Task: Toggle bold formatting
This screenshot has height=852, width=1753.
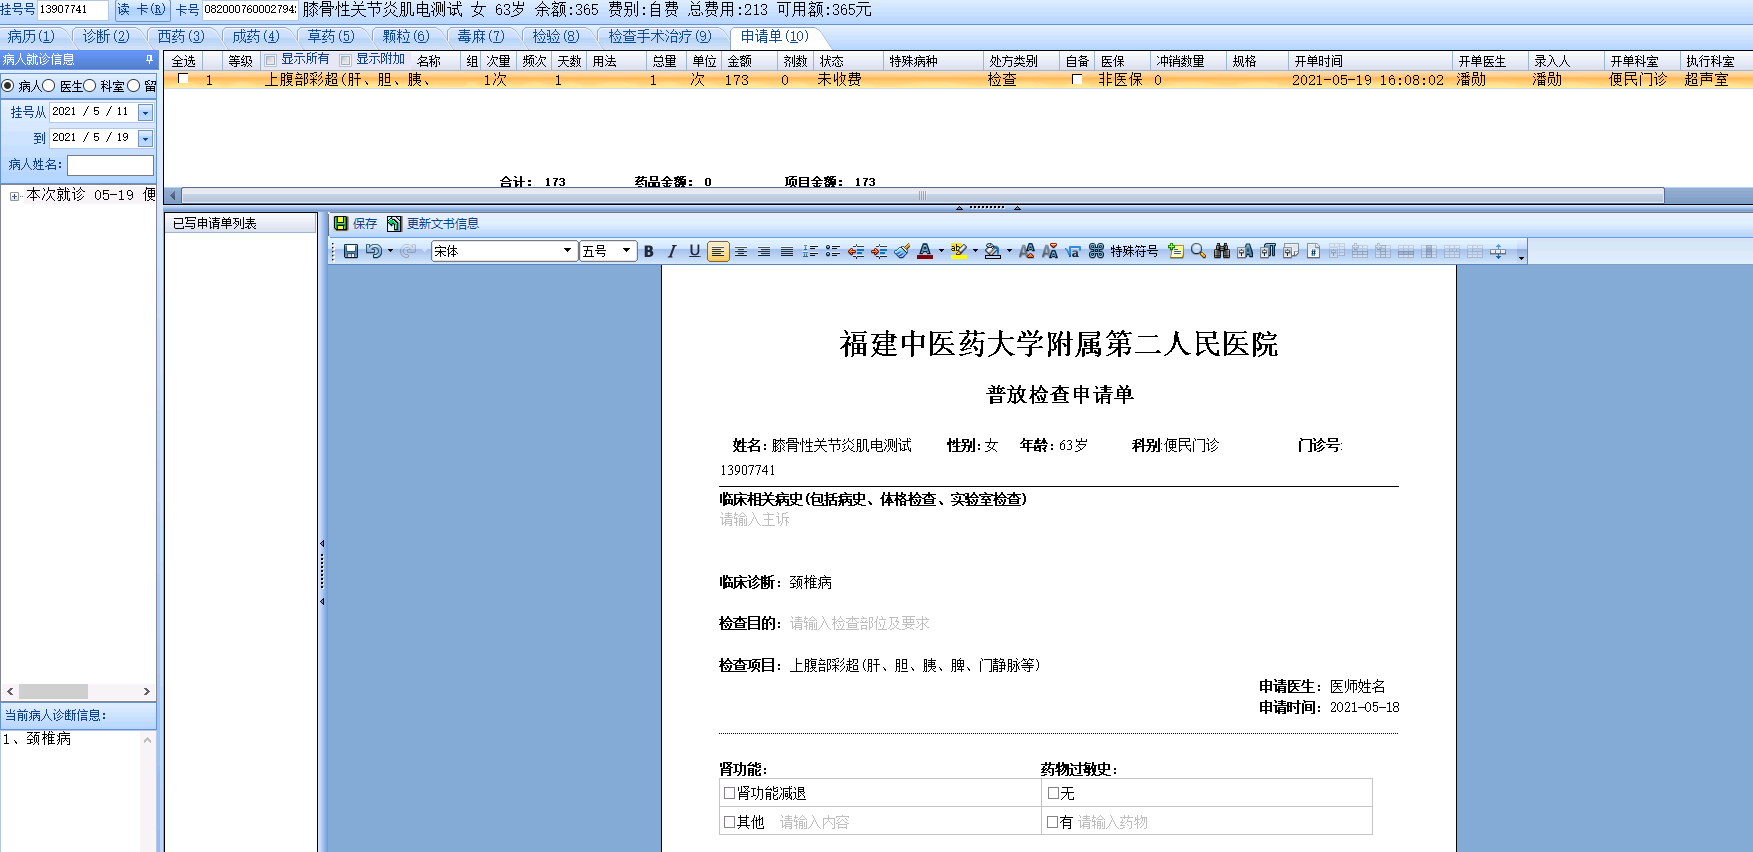Action: (x=649, y=251)
